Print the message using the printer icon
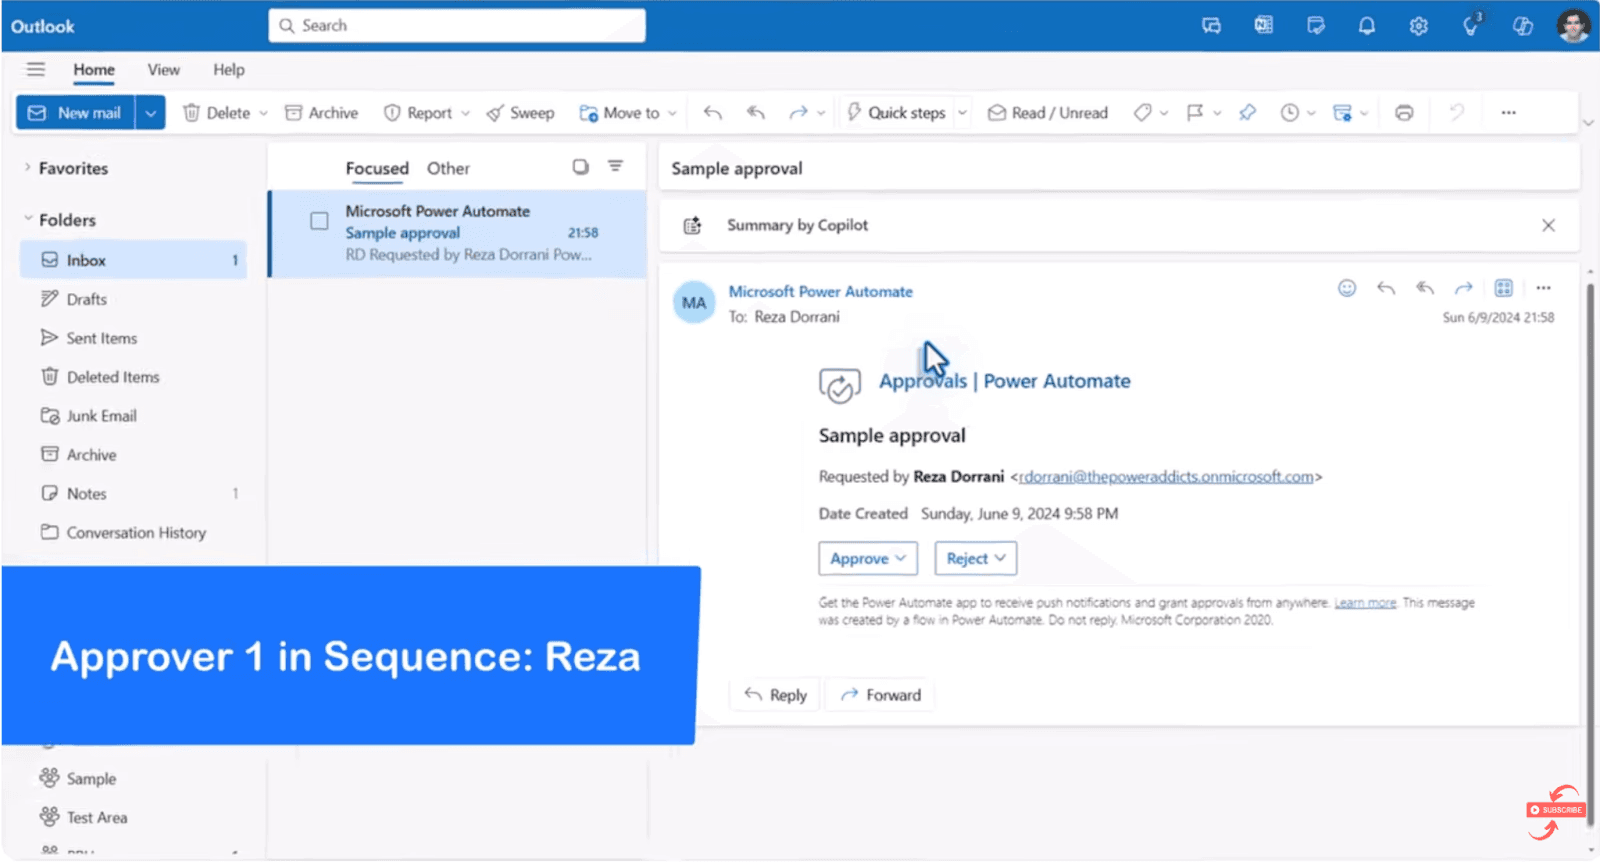 pyautogui.click(x=1404, y=113)
